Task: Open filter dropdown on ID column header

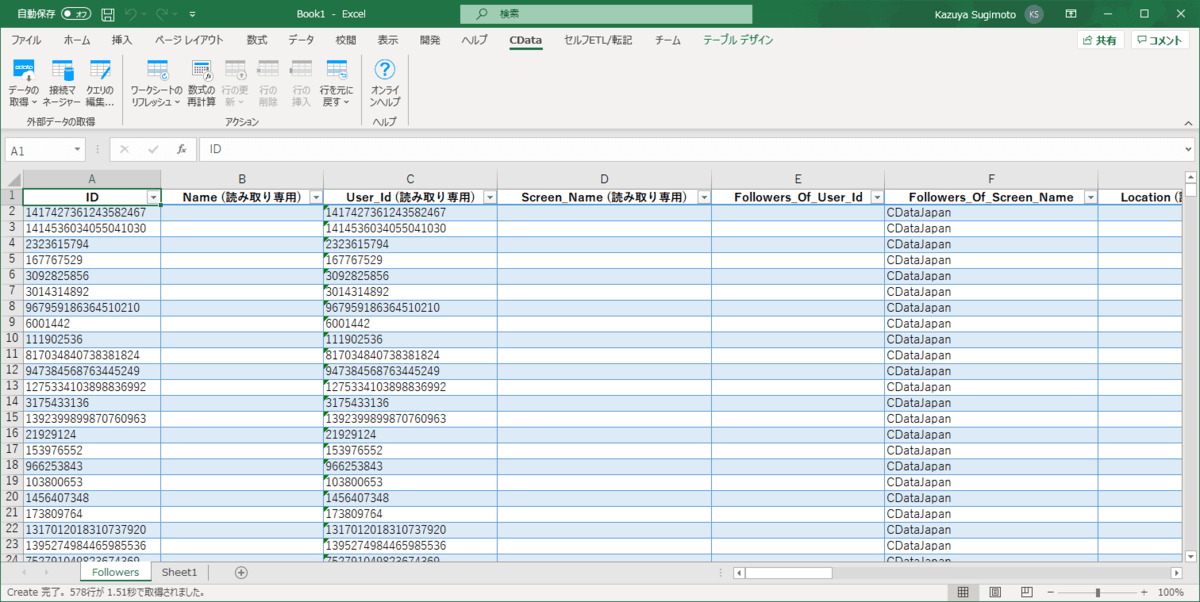Action: point(153,198)
